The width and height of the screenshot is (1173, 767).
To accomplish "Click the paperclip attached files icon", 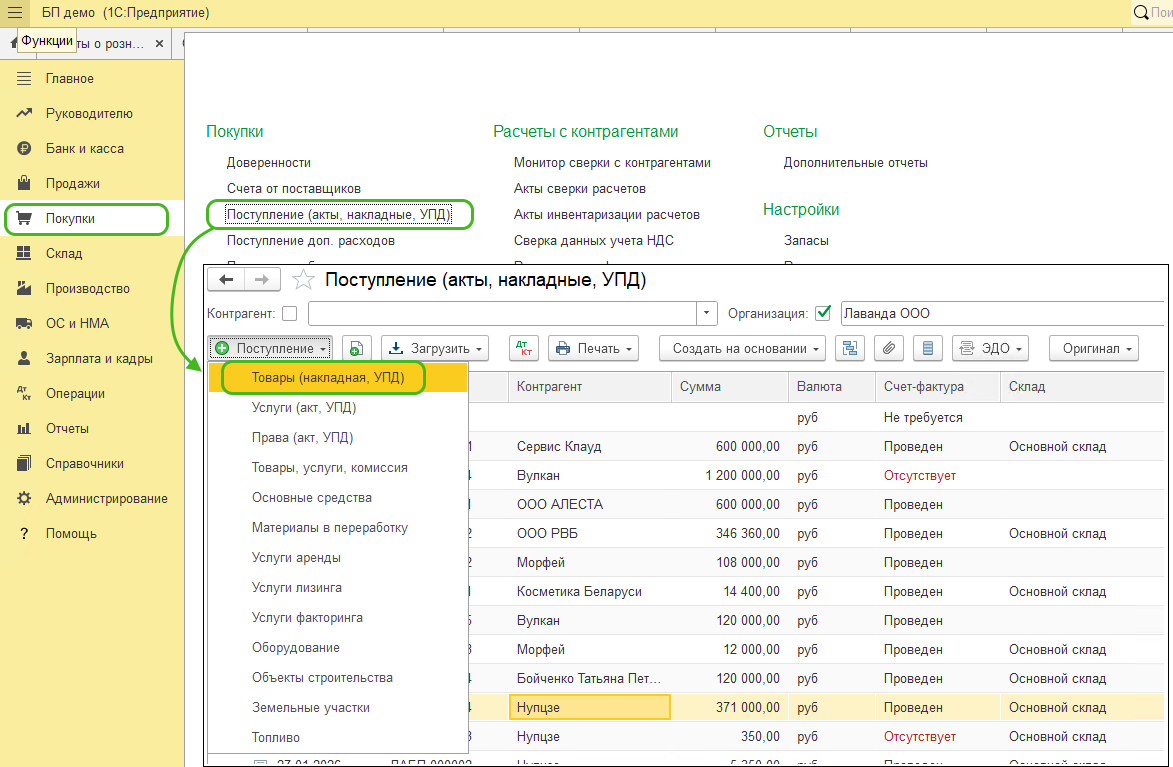I will (889, 349).
